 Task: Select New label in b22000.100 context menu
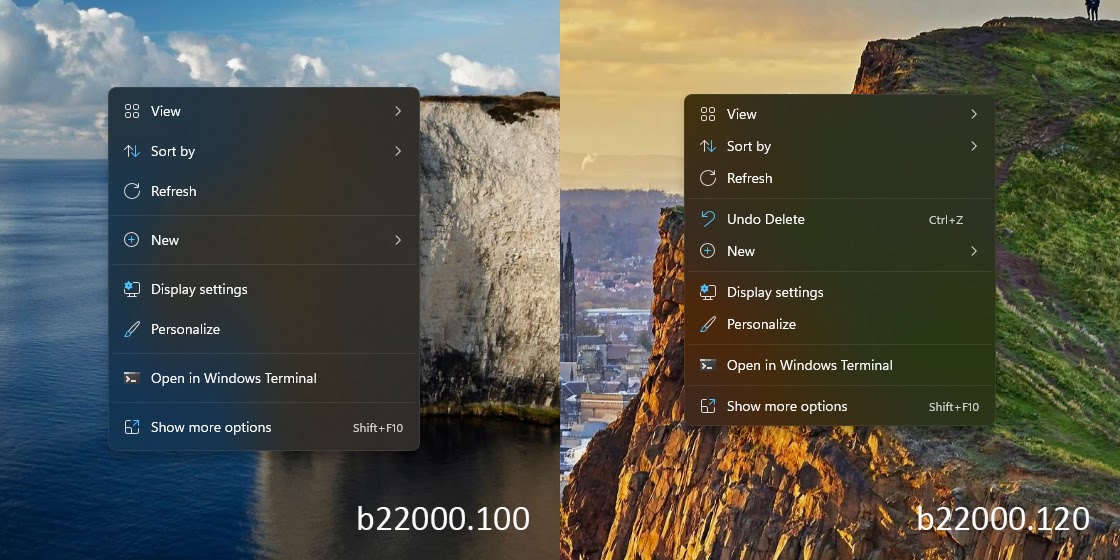[x=165, y=240]
